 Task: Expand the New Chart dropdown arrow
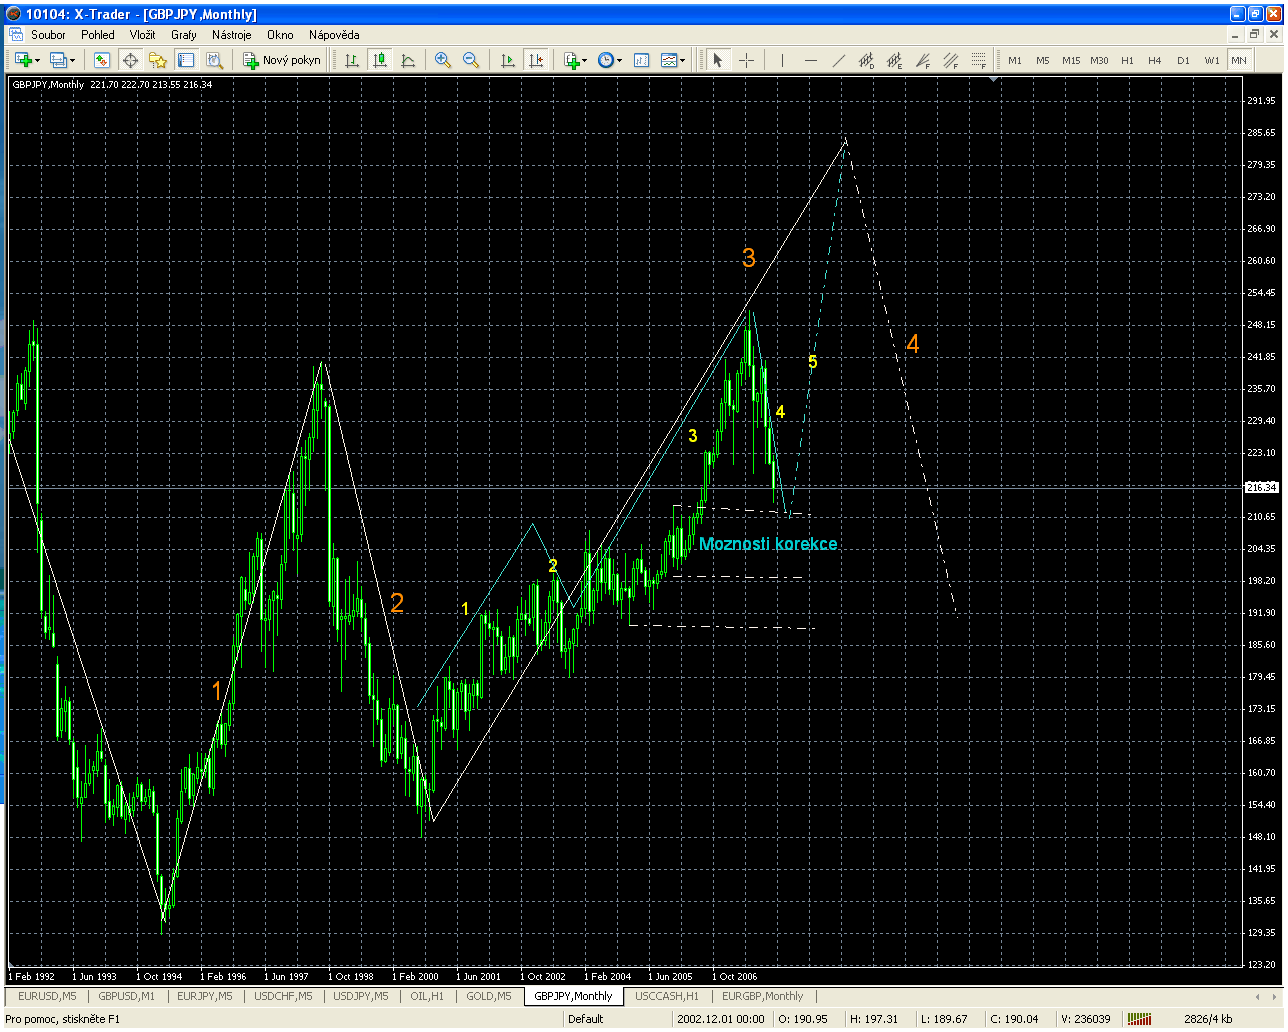tap(38, 60)
